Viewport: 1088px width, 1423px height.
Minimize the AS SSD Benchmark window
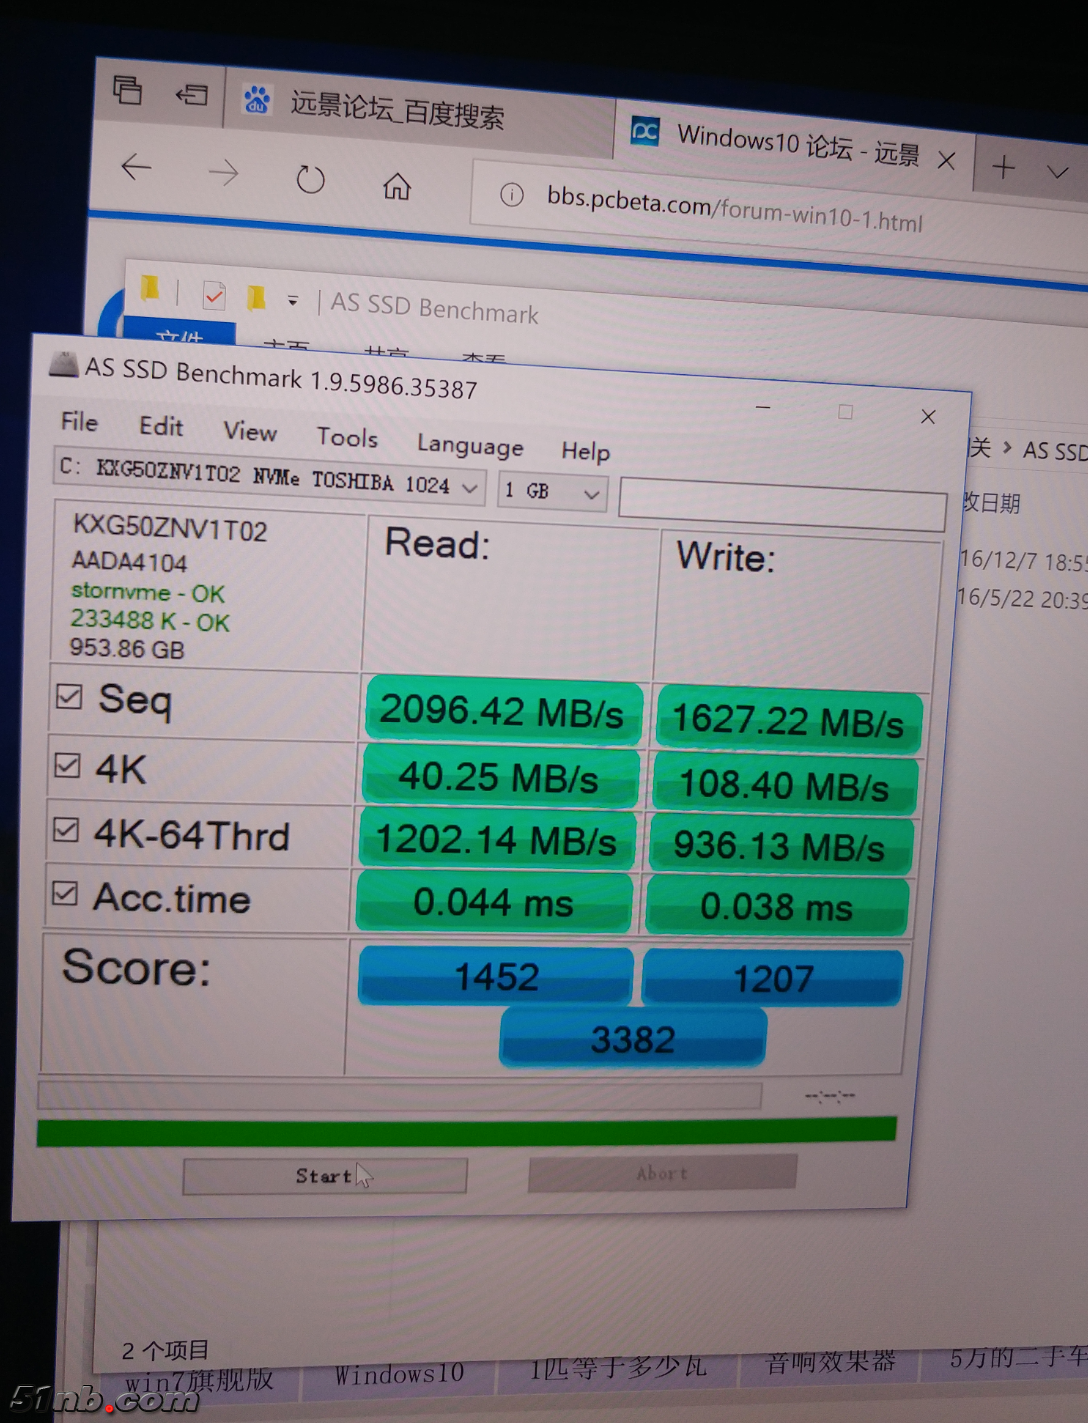pos(763,408)
